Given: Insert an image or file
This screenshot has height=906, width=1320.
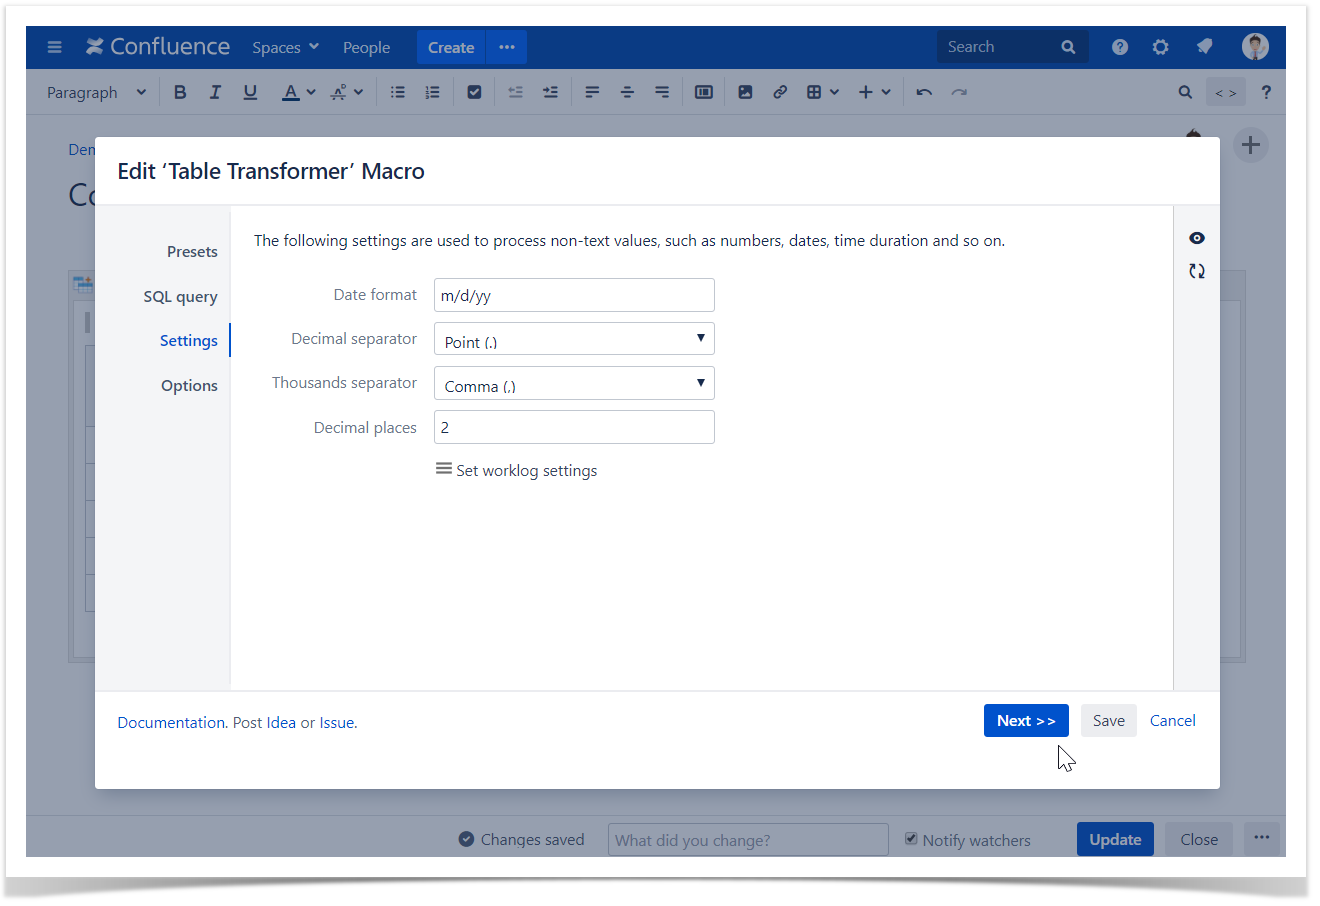Looking at the screenshot, I should (745, 92).
